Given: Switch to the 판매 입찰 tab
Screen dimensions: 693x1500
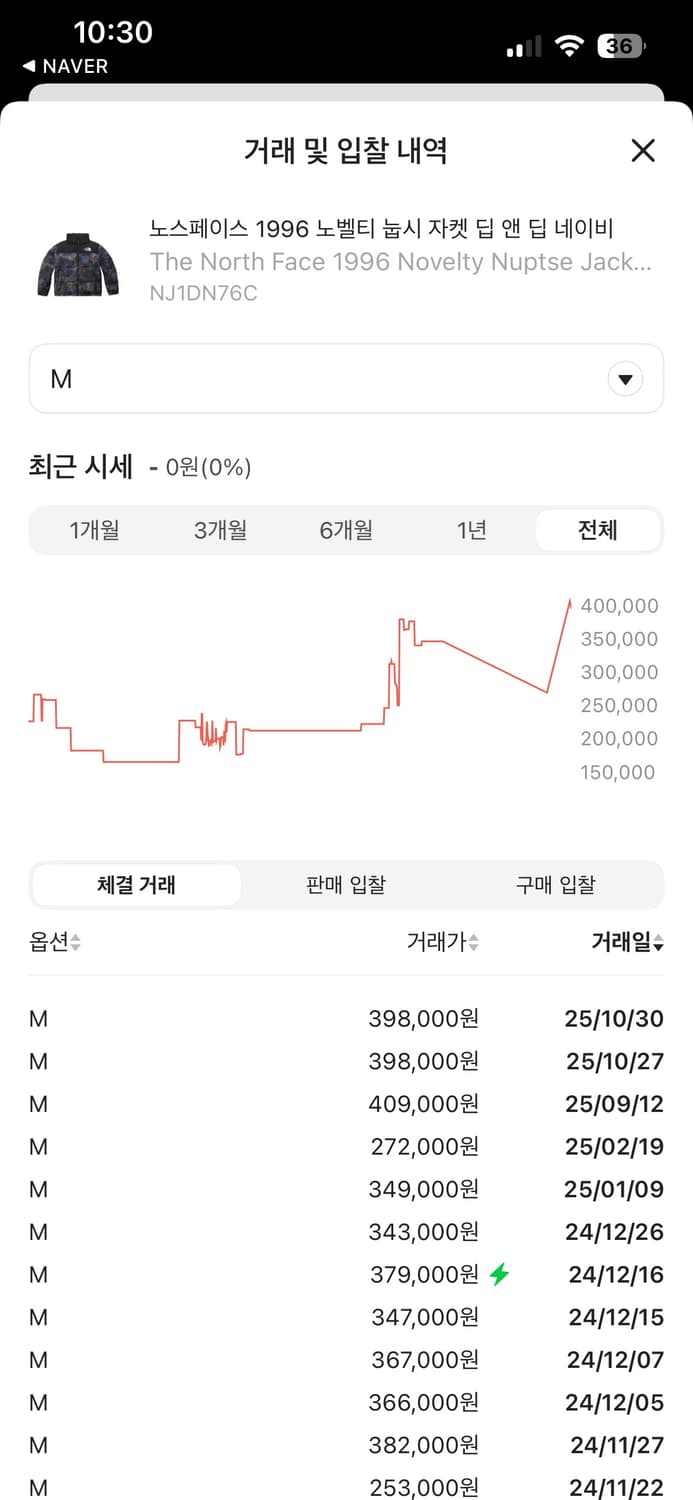Looking at the screenshot, I should [x=345, y=884].
